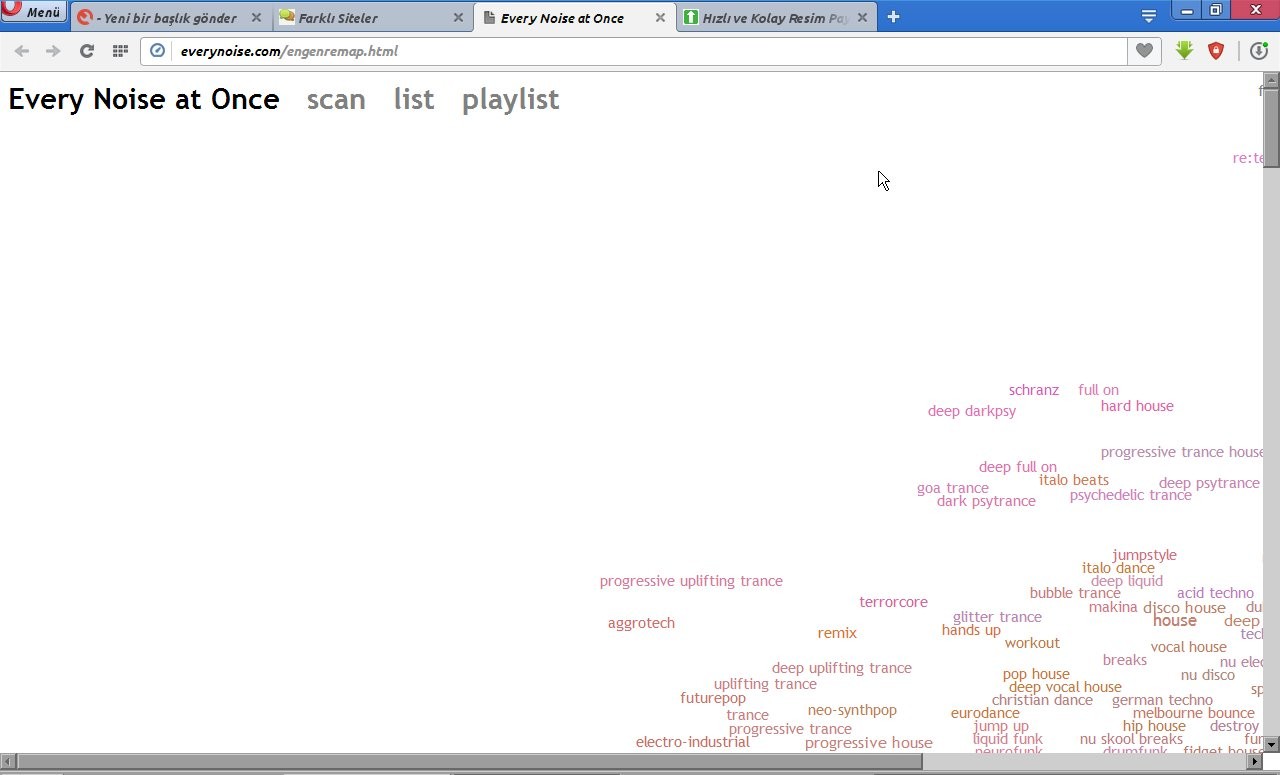Screen dimensions: 1280x775
Task: Select the 'workout' genre
Action: [x=1032, y=643]
